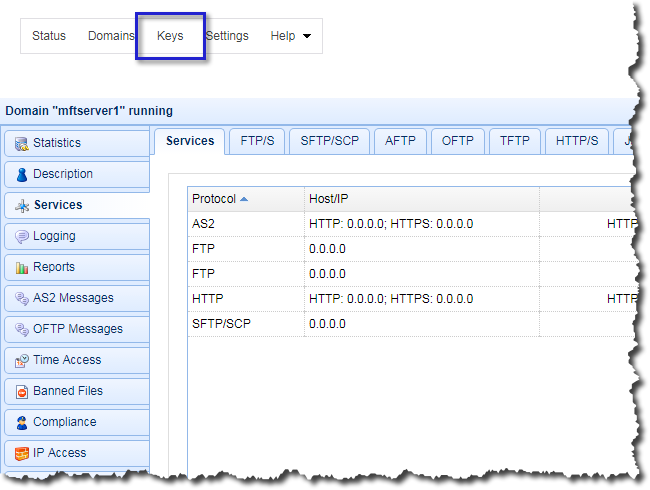Click the Statistics sidebar icon
Viewport: 650px width, 490px height.
(x=22, y=143)
